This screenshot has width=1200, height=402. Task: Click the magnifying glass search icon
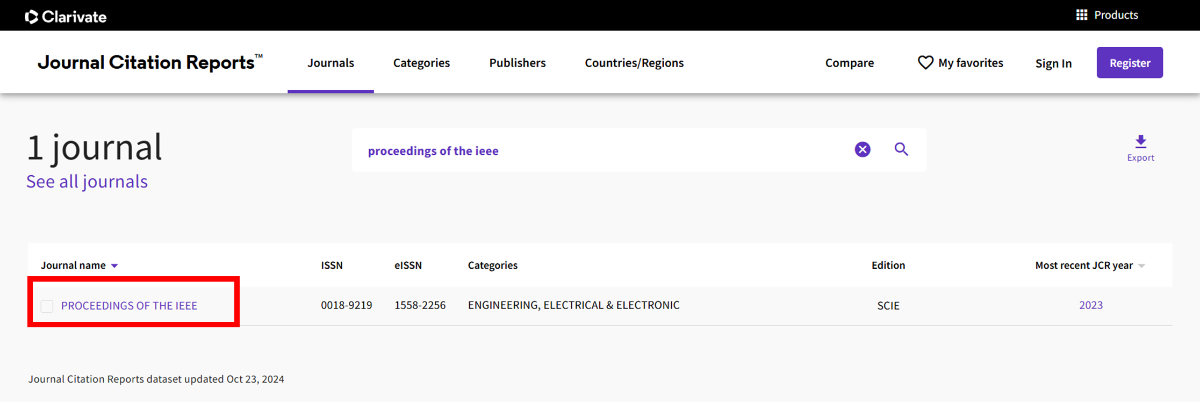901,150
